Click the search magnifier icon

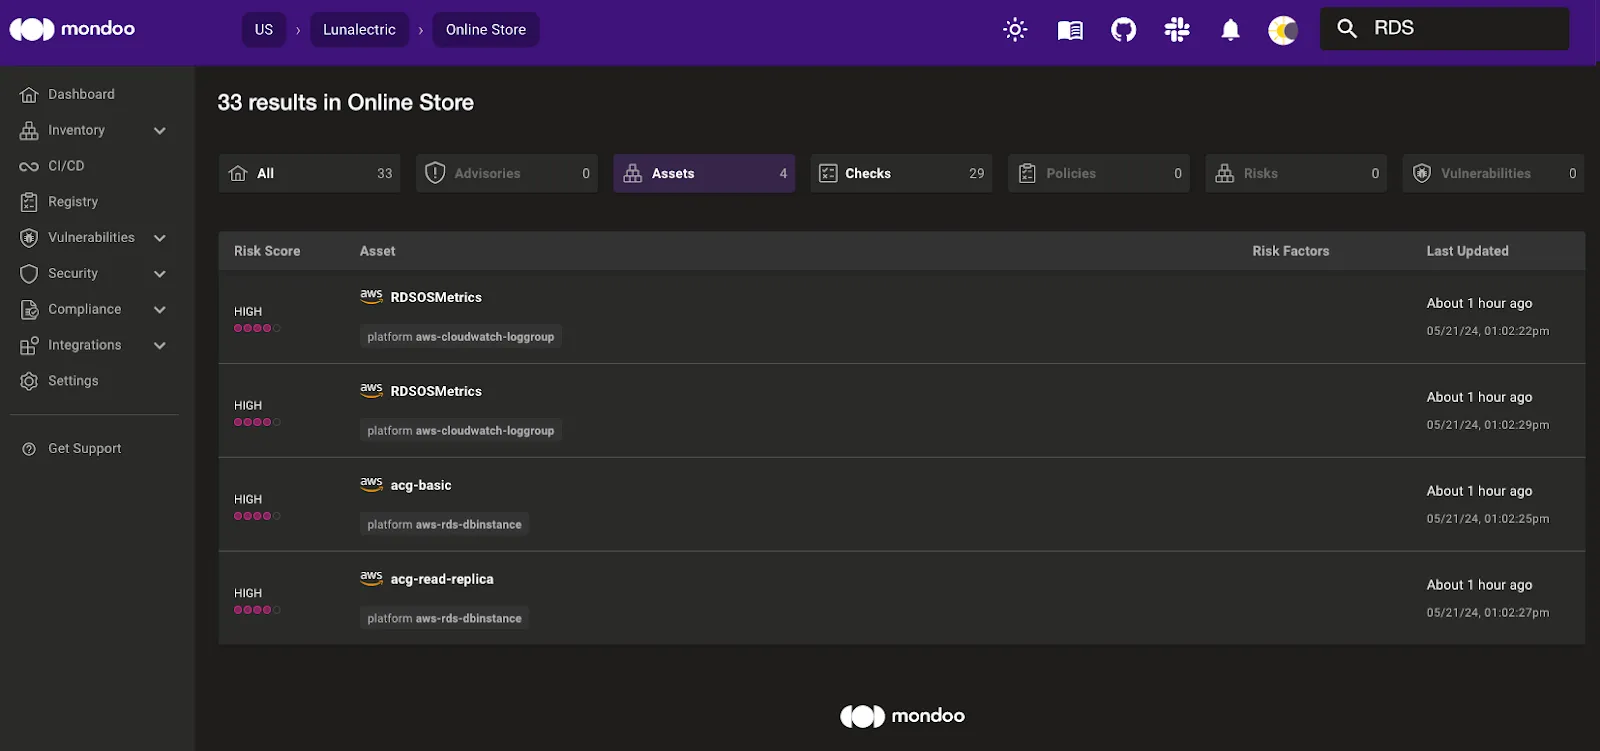tap(1347, 28)
